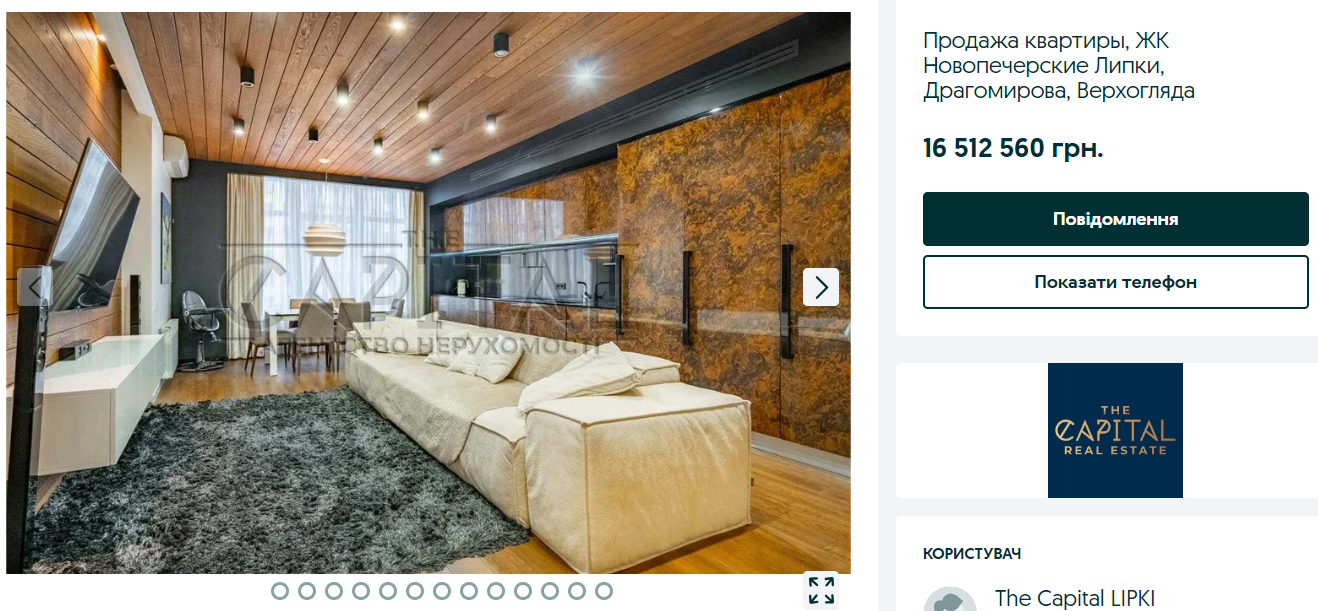Select the seventh gallery dot indicator
This screenshot has width=1318, height=611.
click(x=442, y=591)
